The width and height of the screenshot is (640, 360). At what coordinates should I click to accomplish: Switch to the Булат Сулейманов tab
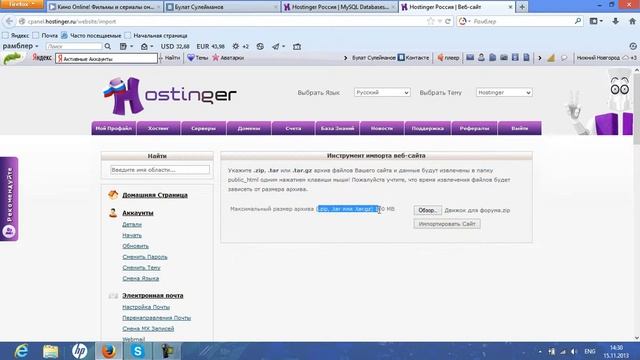click(222, 7)
